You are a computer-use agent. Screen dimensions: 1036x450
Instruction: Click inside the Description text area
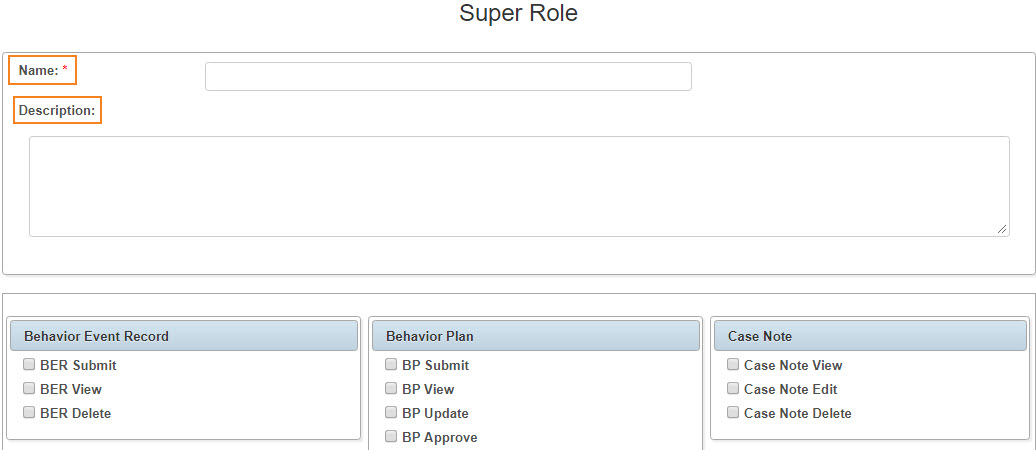click(x=519, y=186)
